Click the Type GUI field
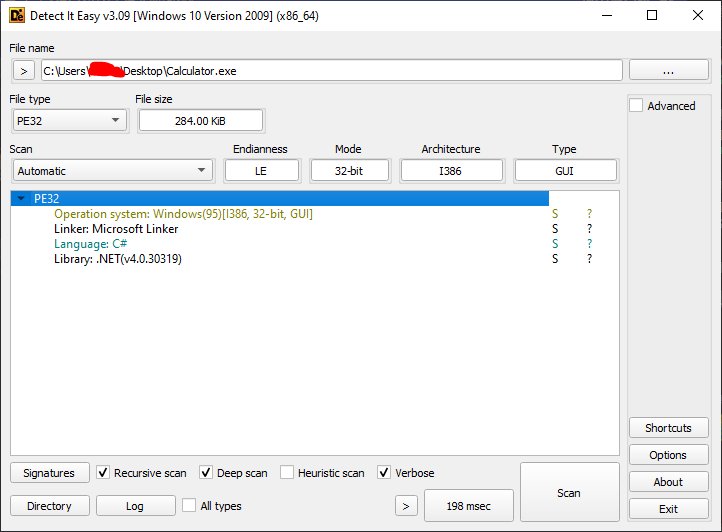The width and height of the screenshot is (722, 532). (x=565, y=171)
